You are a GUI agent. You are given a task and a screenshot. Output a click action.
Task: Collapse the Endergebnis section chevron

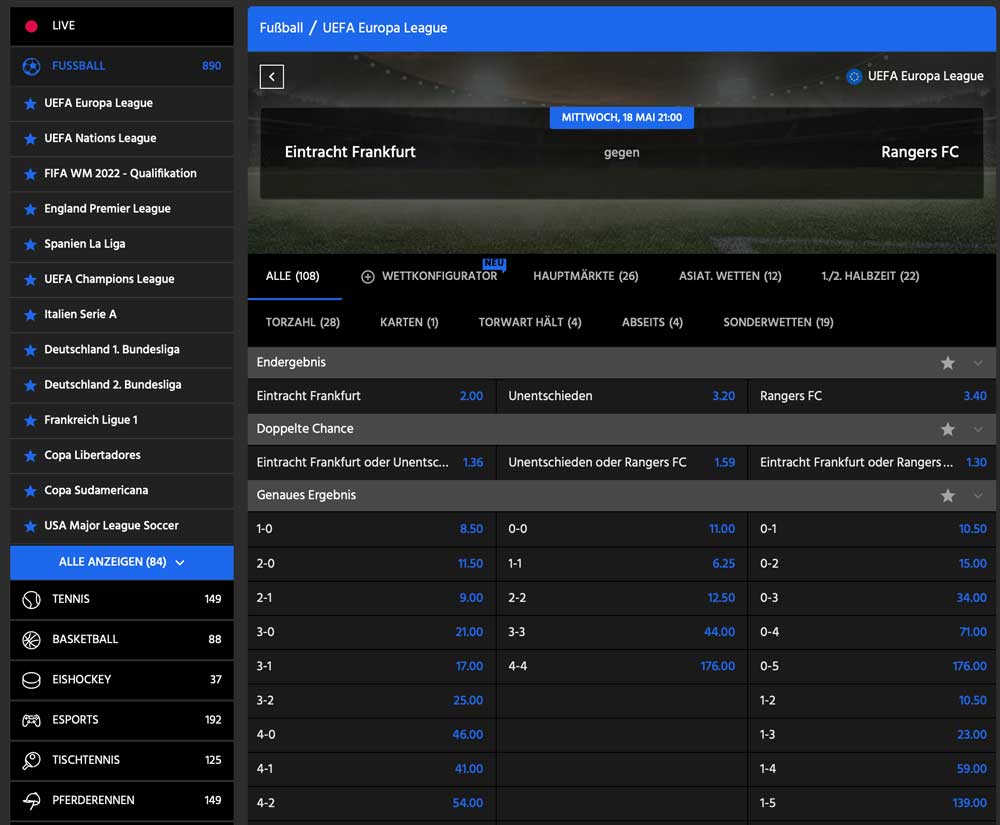(978, 363)
